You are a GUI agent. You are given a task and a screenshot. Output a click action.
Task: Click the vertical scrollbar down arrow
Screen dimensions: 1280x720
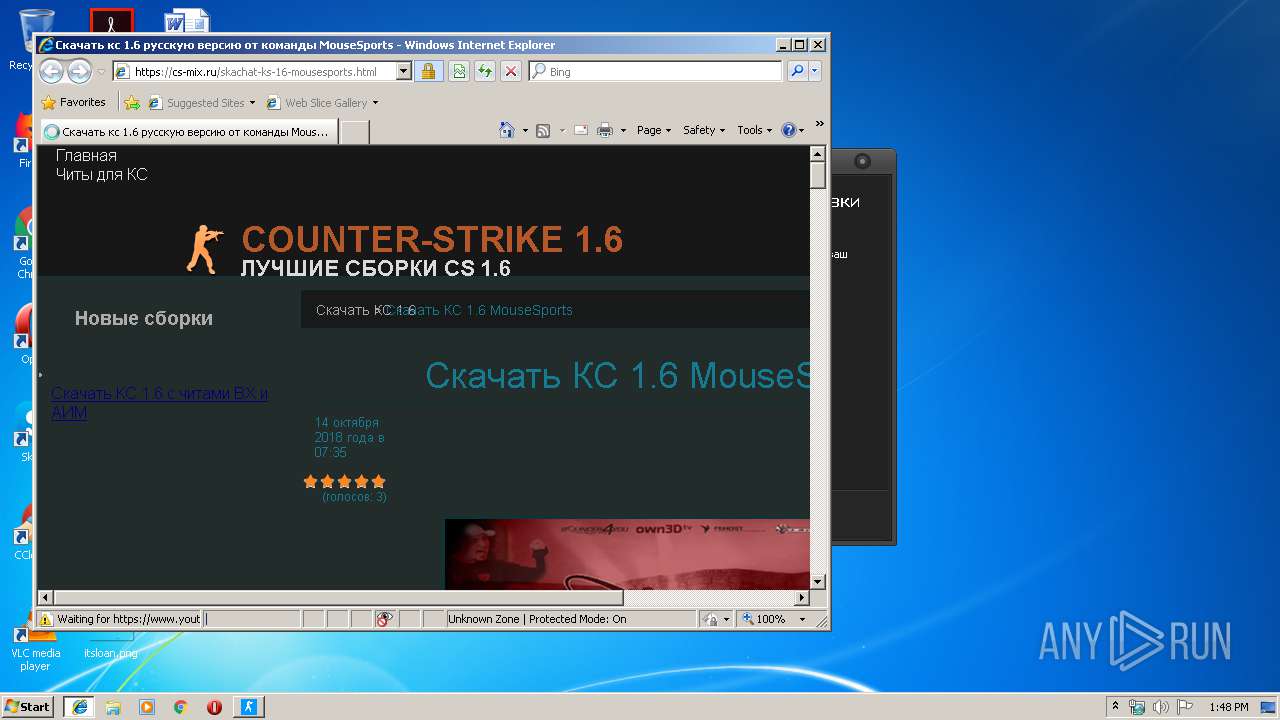pyautogui.click(x=817, y=581)
